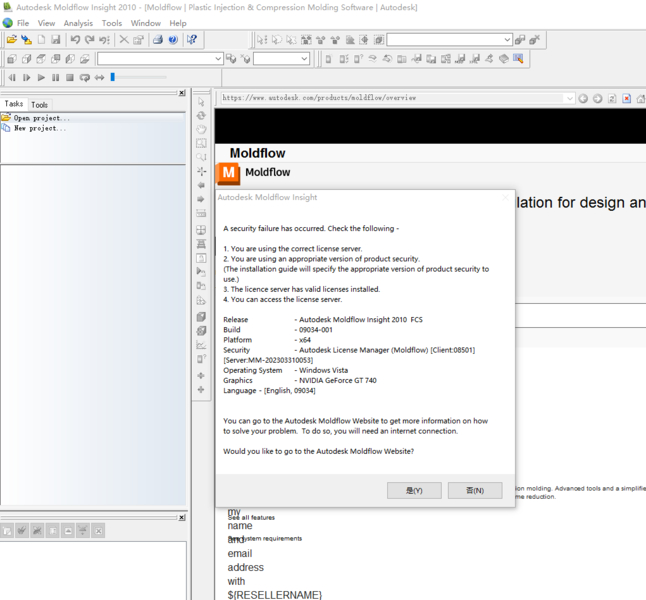Viewport: 646px width, 600px height.
Task: Select Open project... in the Tasks panel
Action: 41,118
